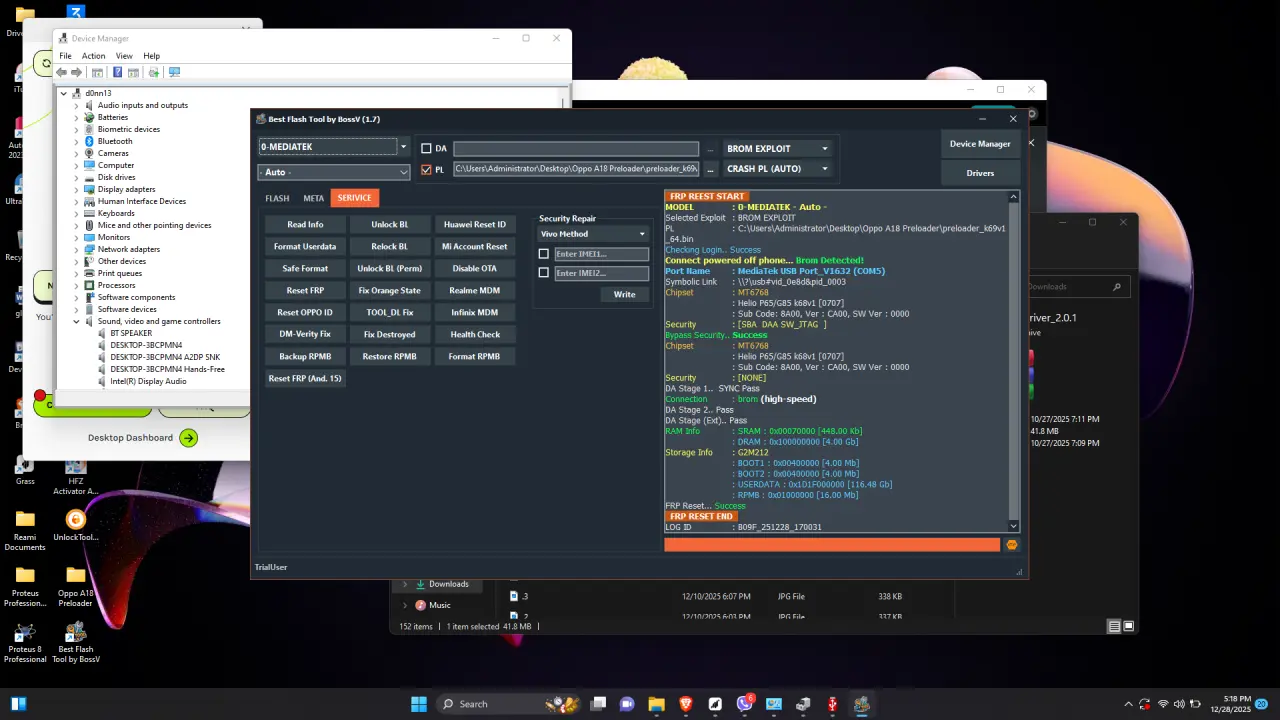Open the Reami Documents desktop folder

pyautogui.click(x=25, y=530)
